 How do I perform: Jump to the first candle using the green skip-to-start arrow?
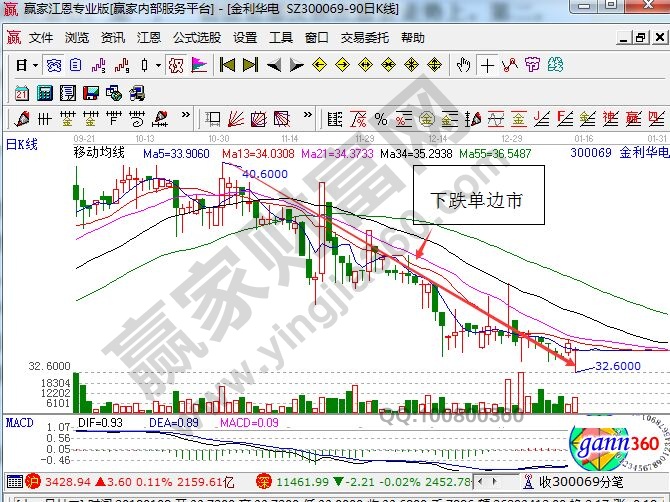pyautogui.click(x=227, y=66)
